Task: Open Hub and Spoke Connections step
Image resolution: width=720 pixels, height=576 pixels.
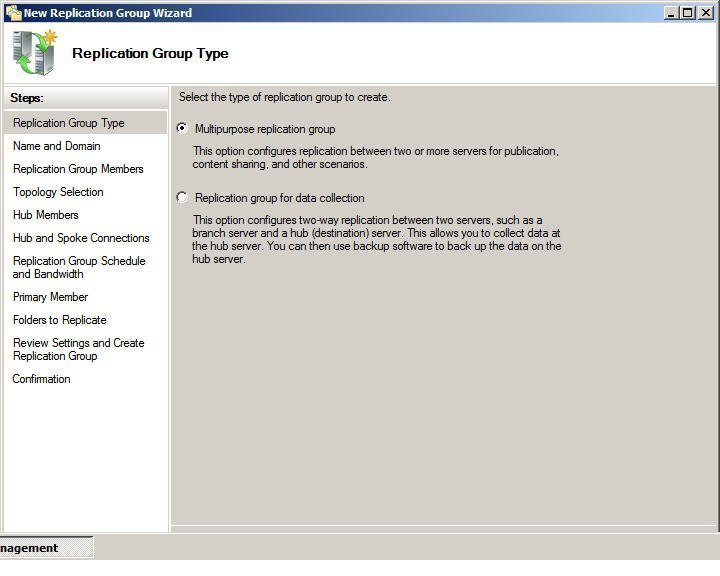Action: coord(81,237)
